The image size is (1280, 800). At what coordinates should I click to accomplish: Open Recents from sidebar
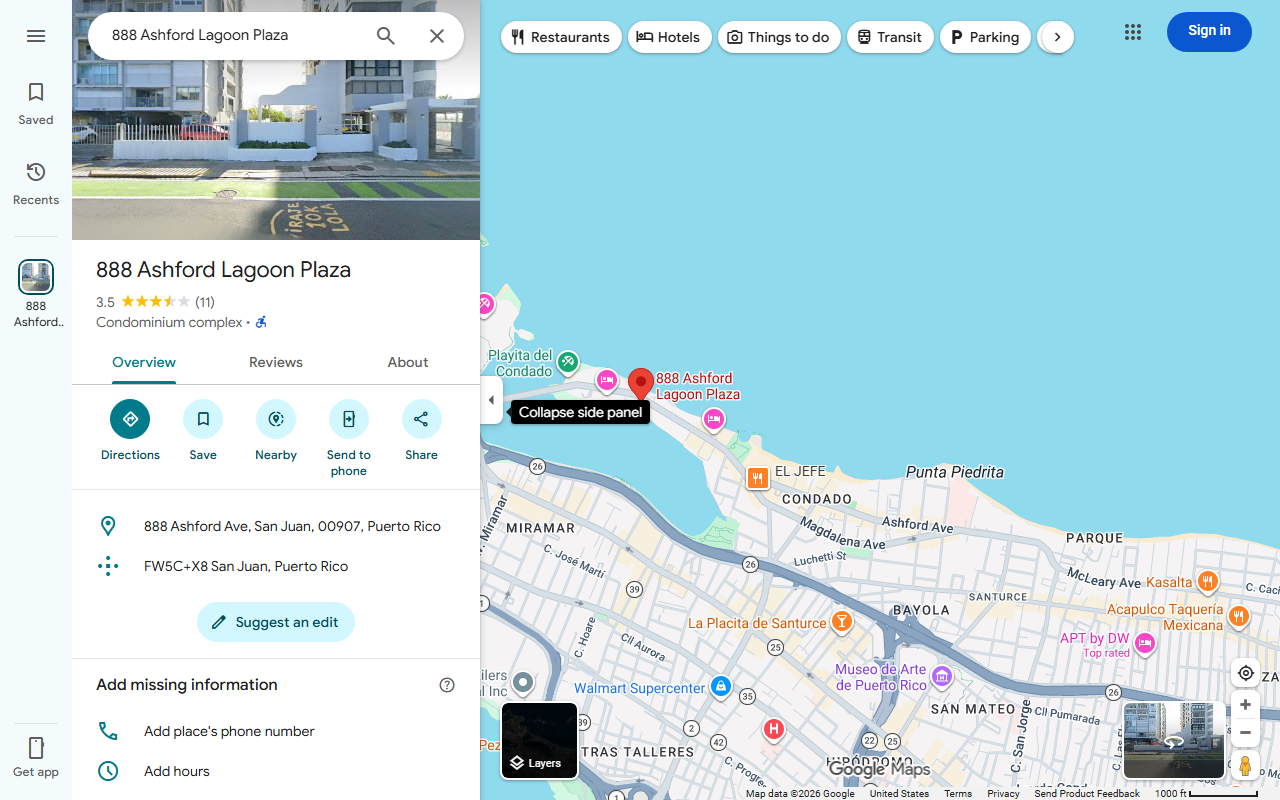36,184
